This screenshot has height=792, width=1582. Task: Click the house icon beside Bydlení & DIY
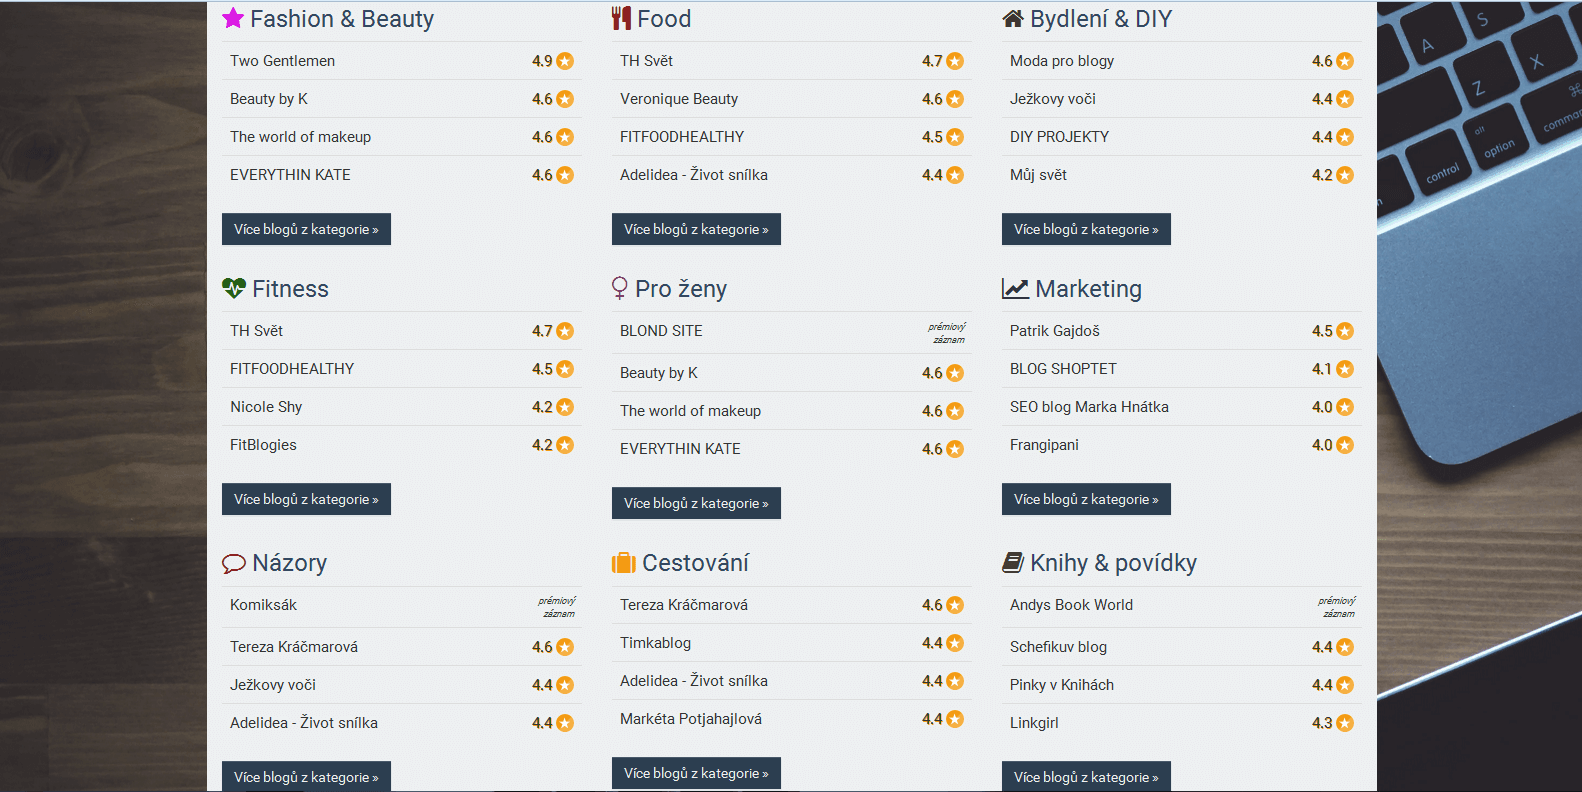click(x=1013, y=18)
